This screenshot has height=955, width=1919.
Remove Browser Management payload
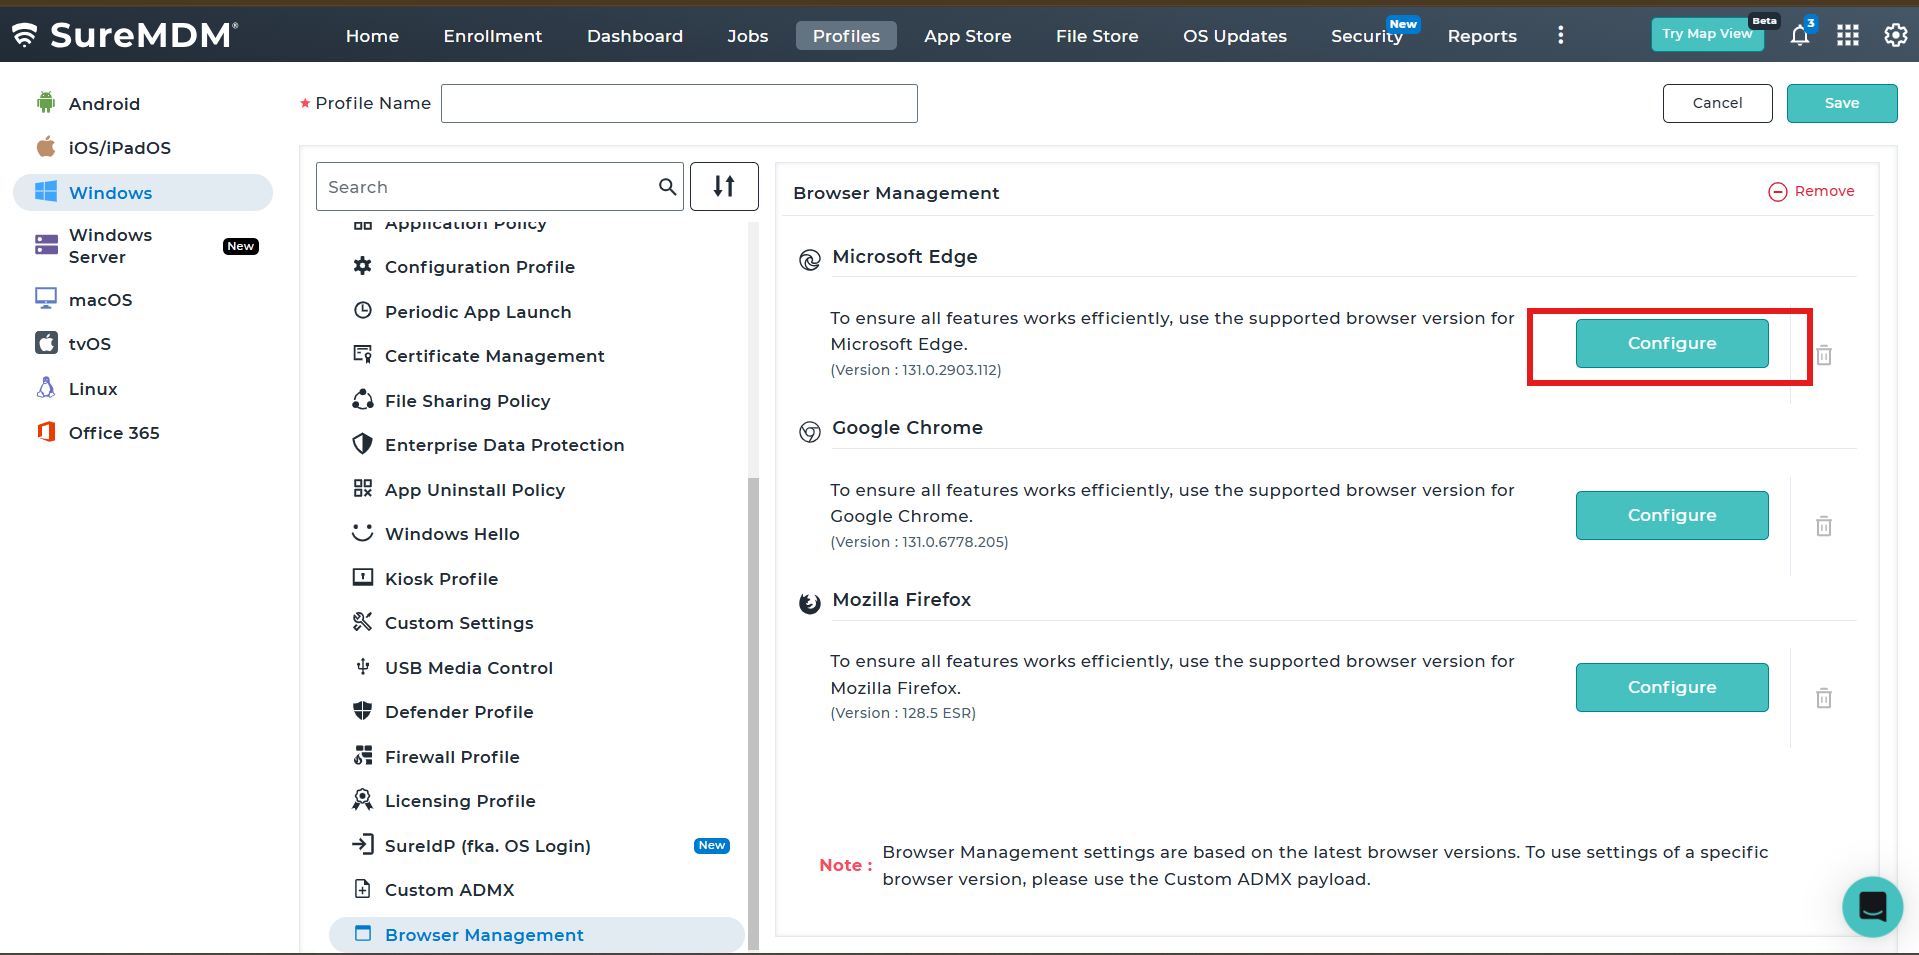coord(1811,191)
